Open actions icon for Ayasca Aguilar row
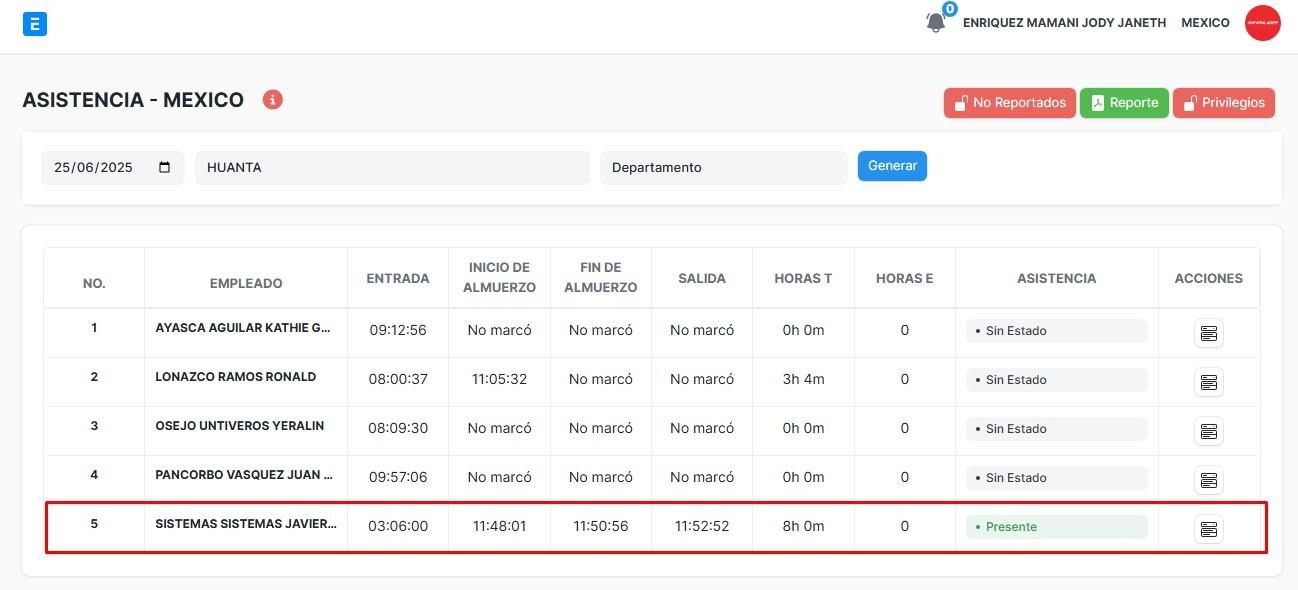The image size is (1298, 590). 1208,333
